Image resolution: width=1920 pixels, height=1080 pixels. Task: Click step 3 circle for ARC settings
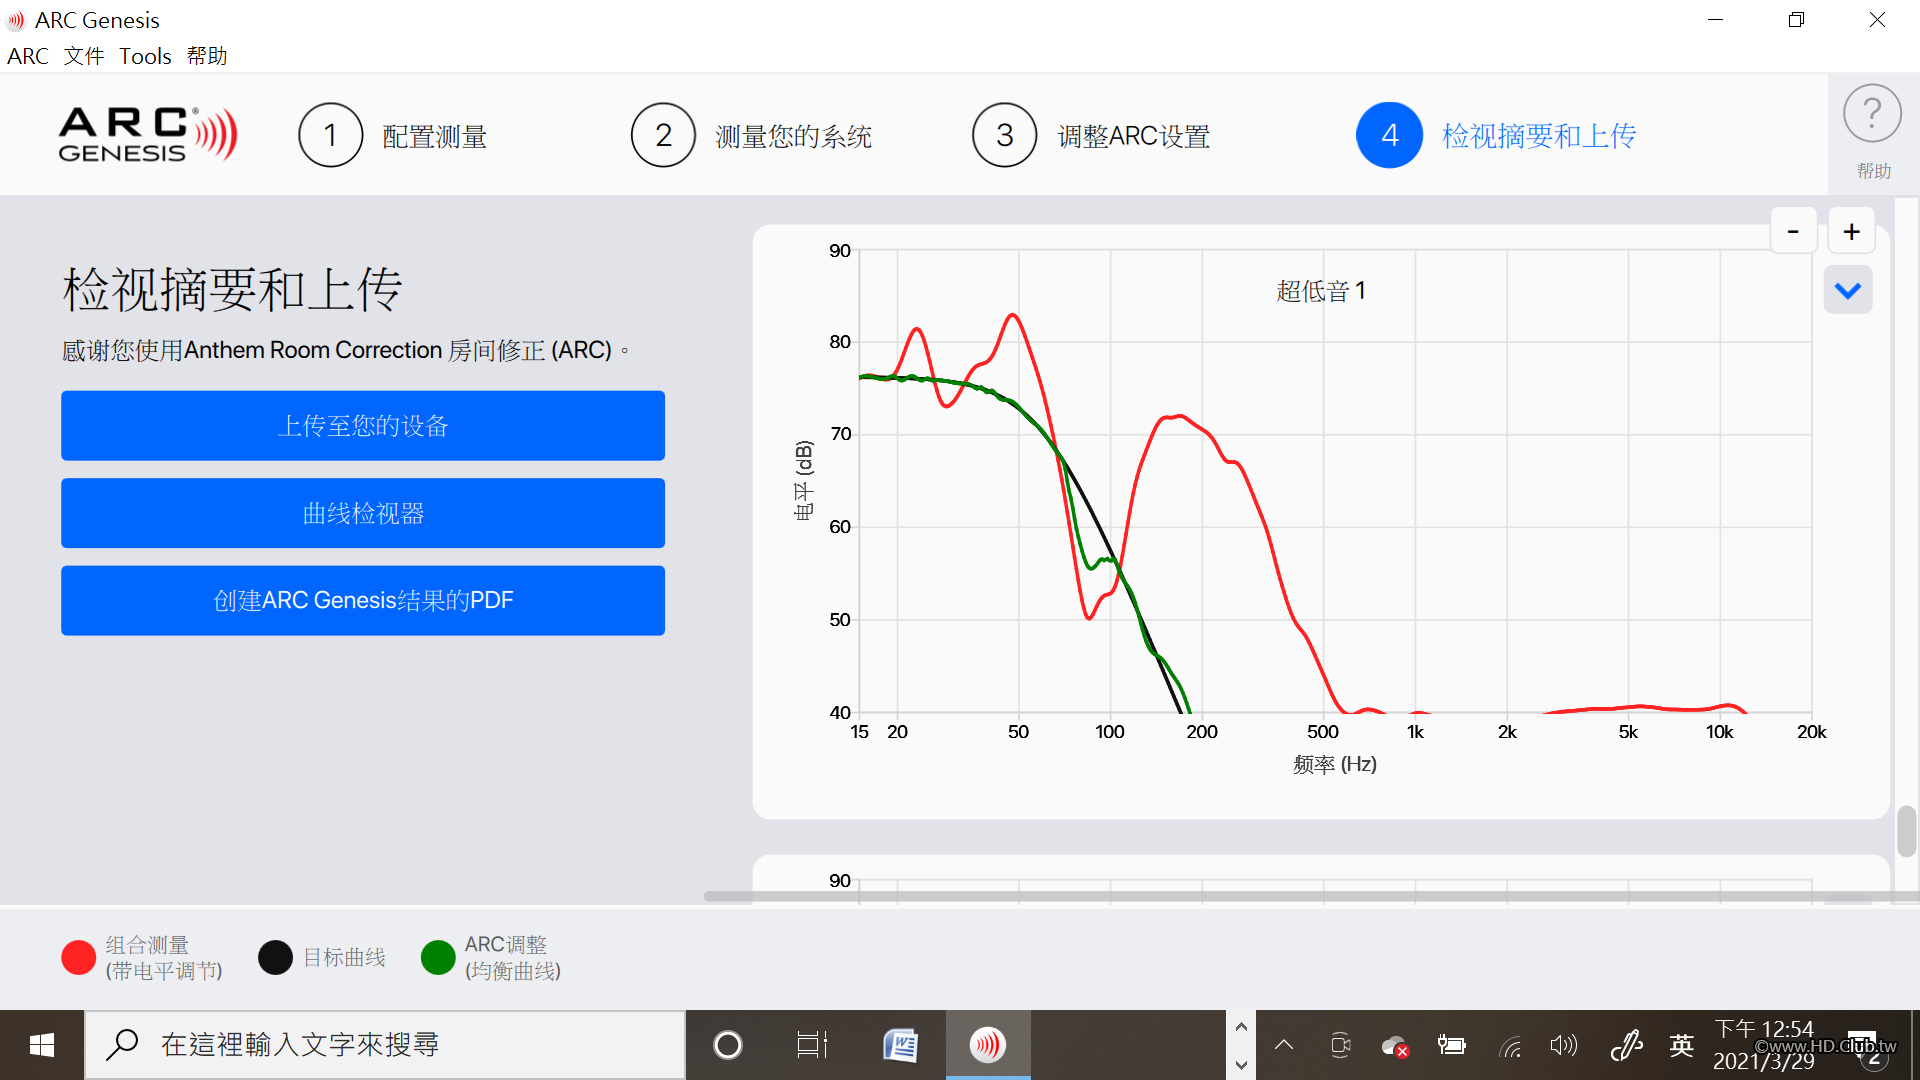(x=1004, y=135)
